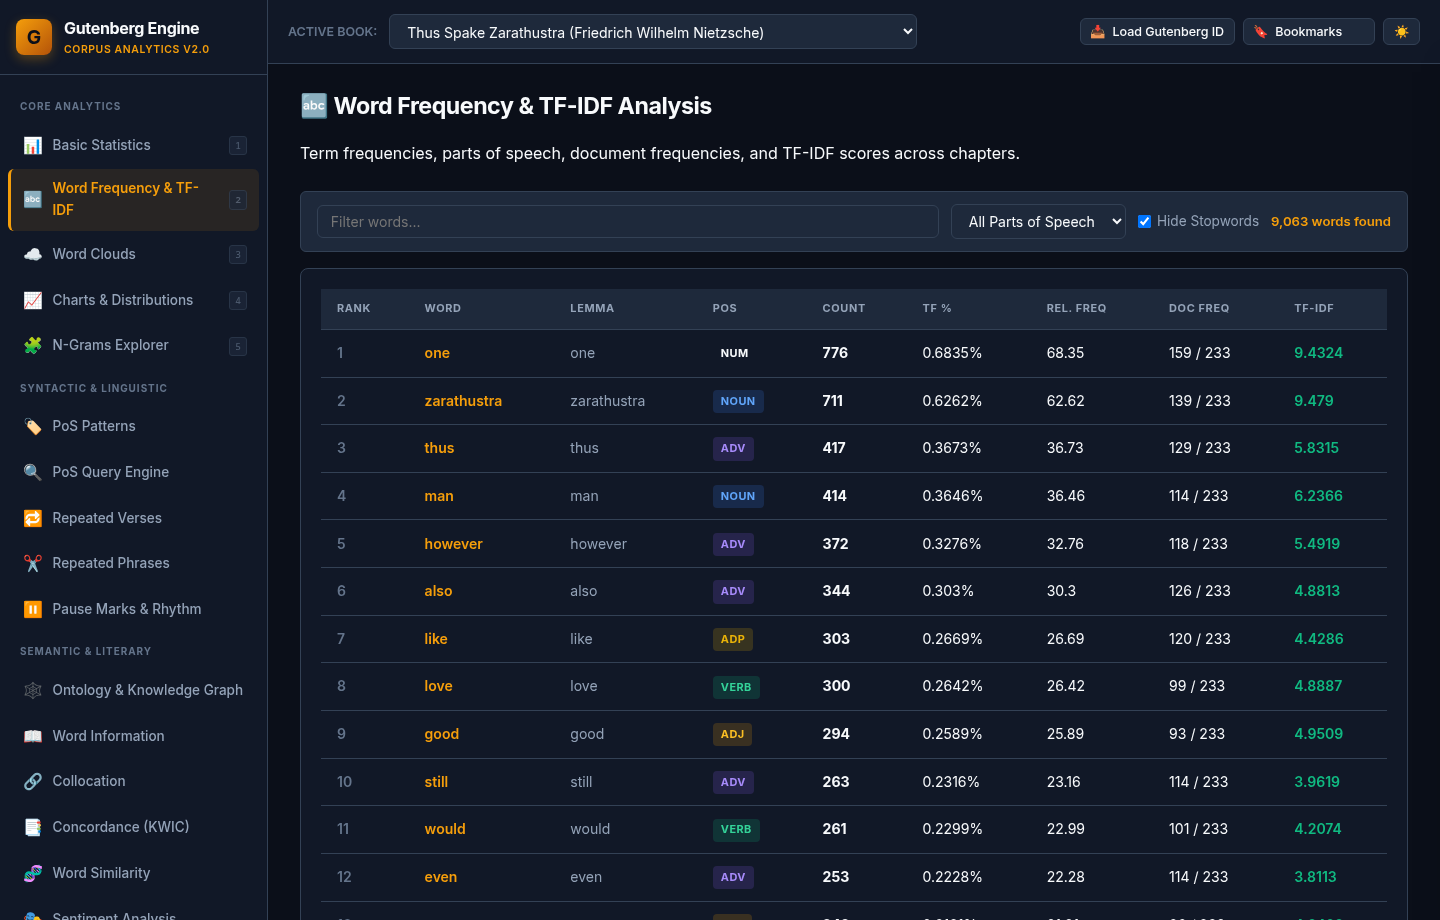The width and height of the screenshot is (1440, 920).
Task: Toggle the light theme sun button
Action: (1401, 32)
